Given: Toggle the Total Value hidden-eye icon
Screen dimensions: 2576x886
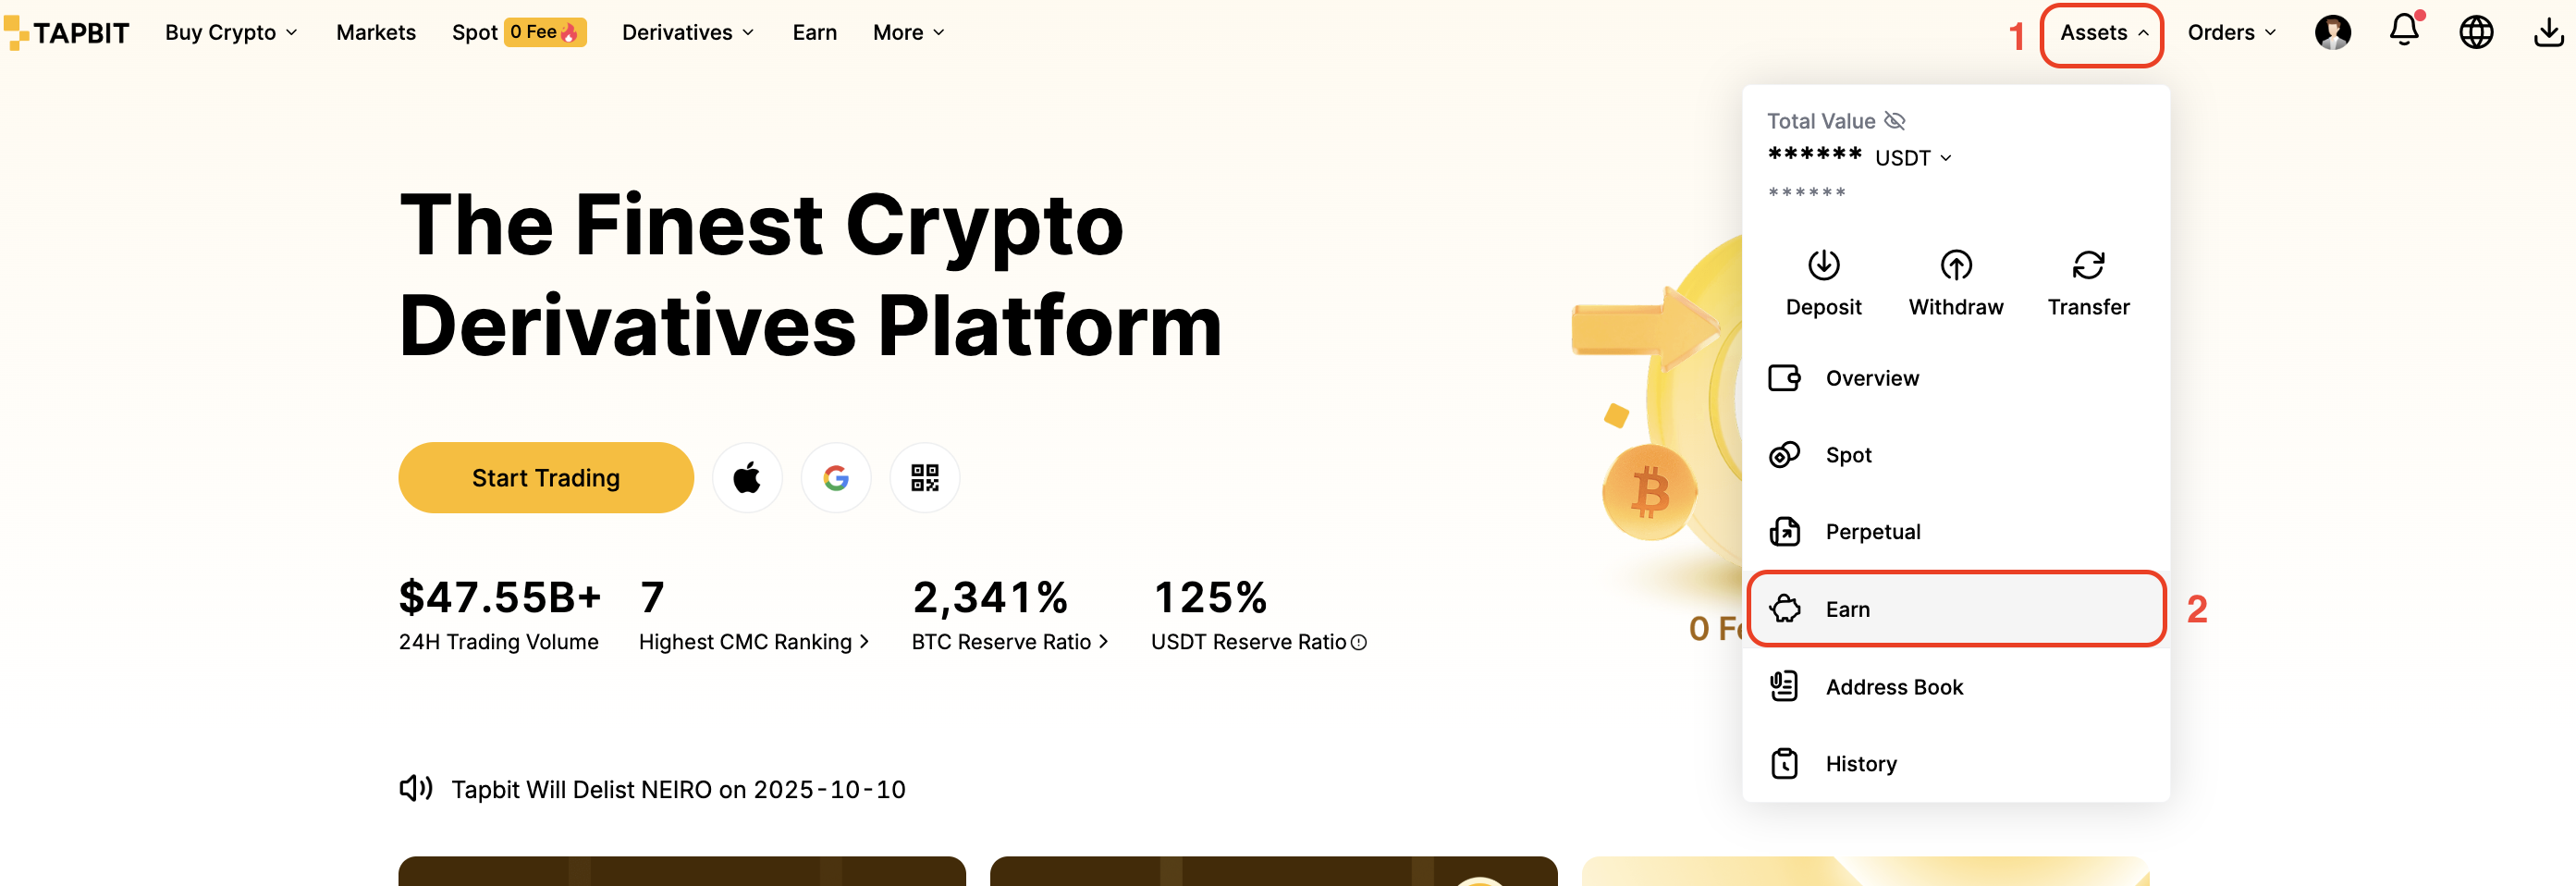Looking at the screenshot, I should click(x=1894, y=121).
